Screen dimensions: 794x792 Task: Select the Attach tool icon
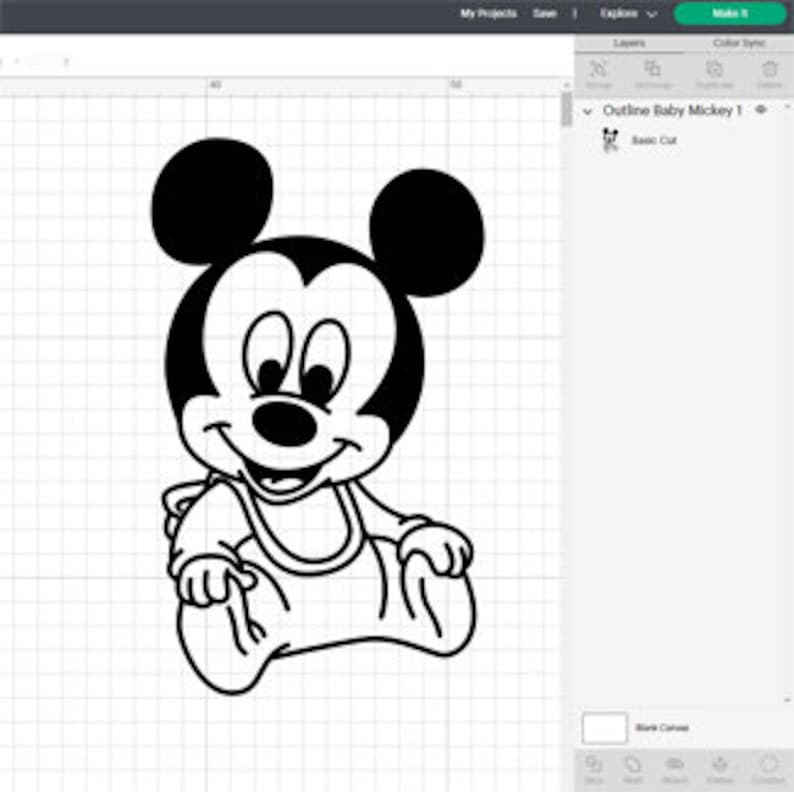coord(675,767)
